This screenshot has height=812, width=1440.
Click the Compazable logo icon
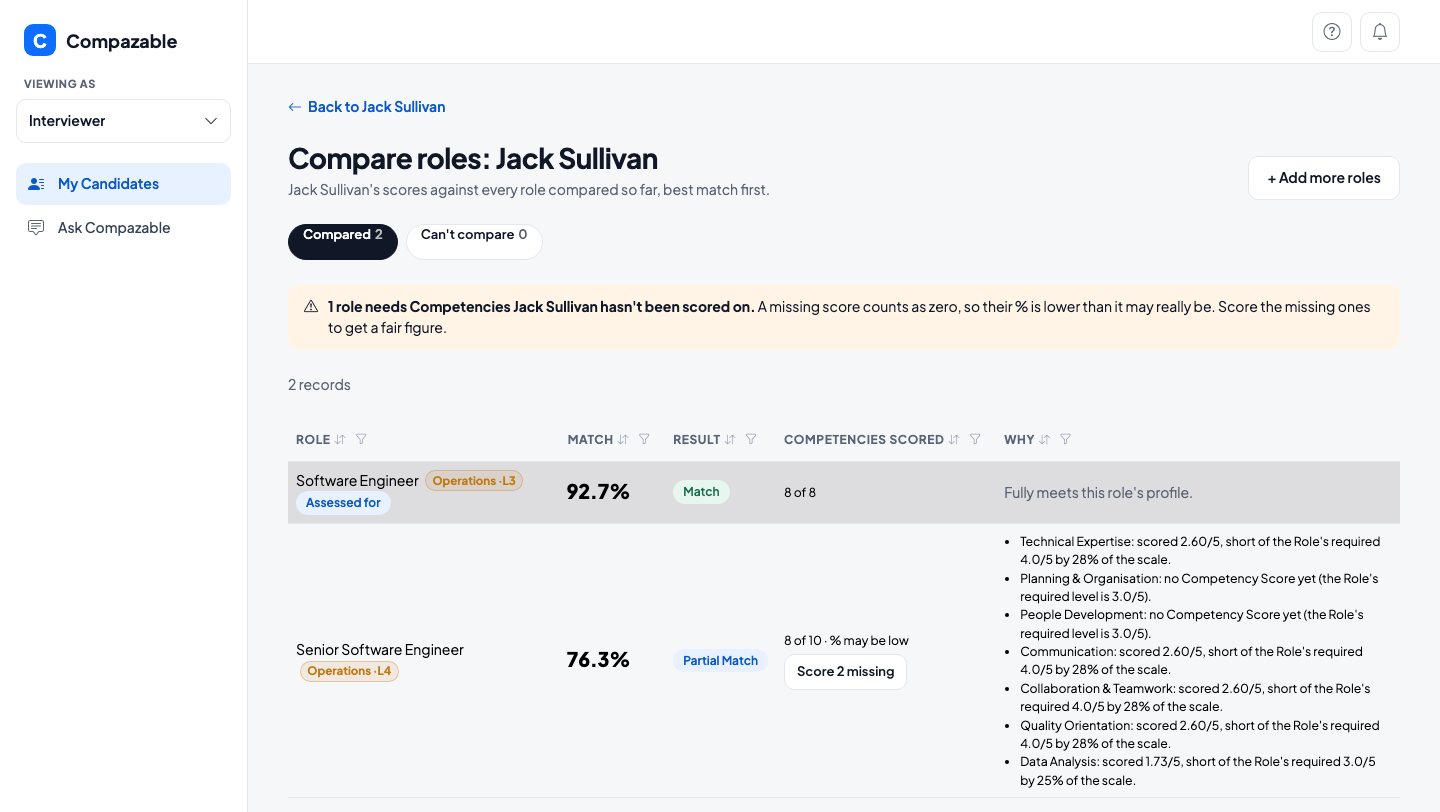coord(40,40)
